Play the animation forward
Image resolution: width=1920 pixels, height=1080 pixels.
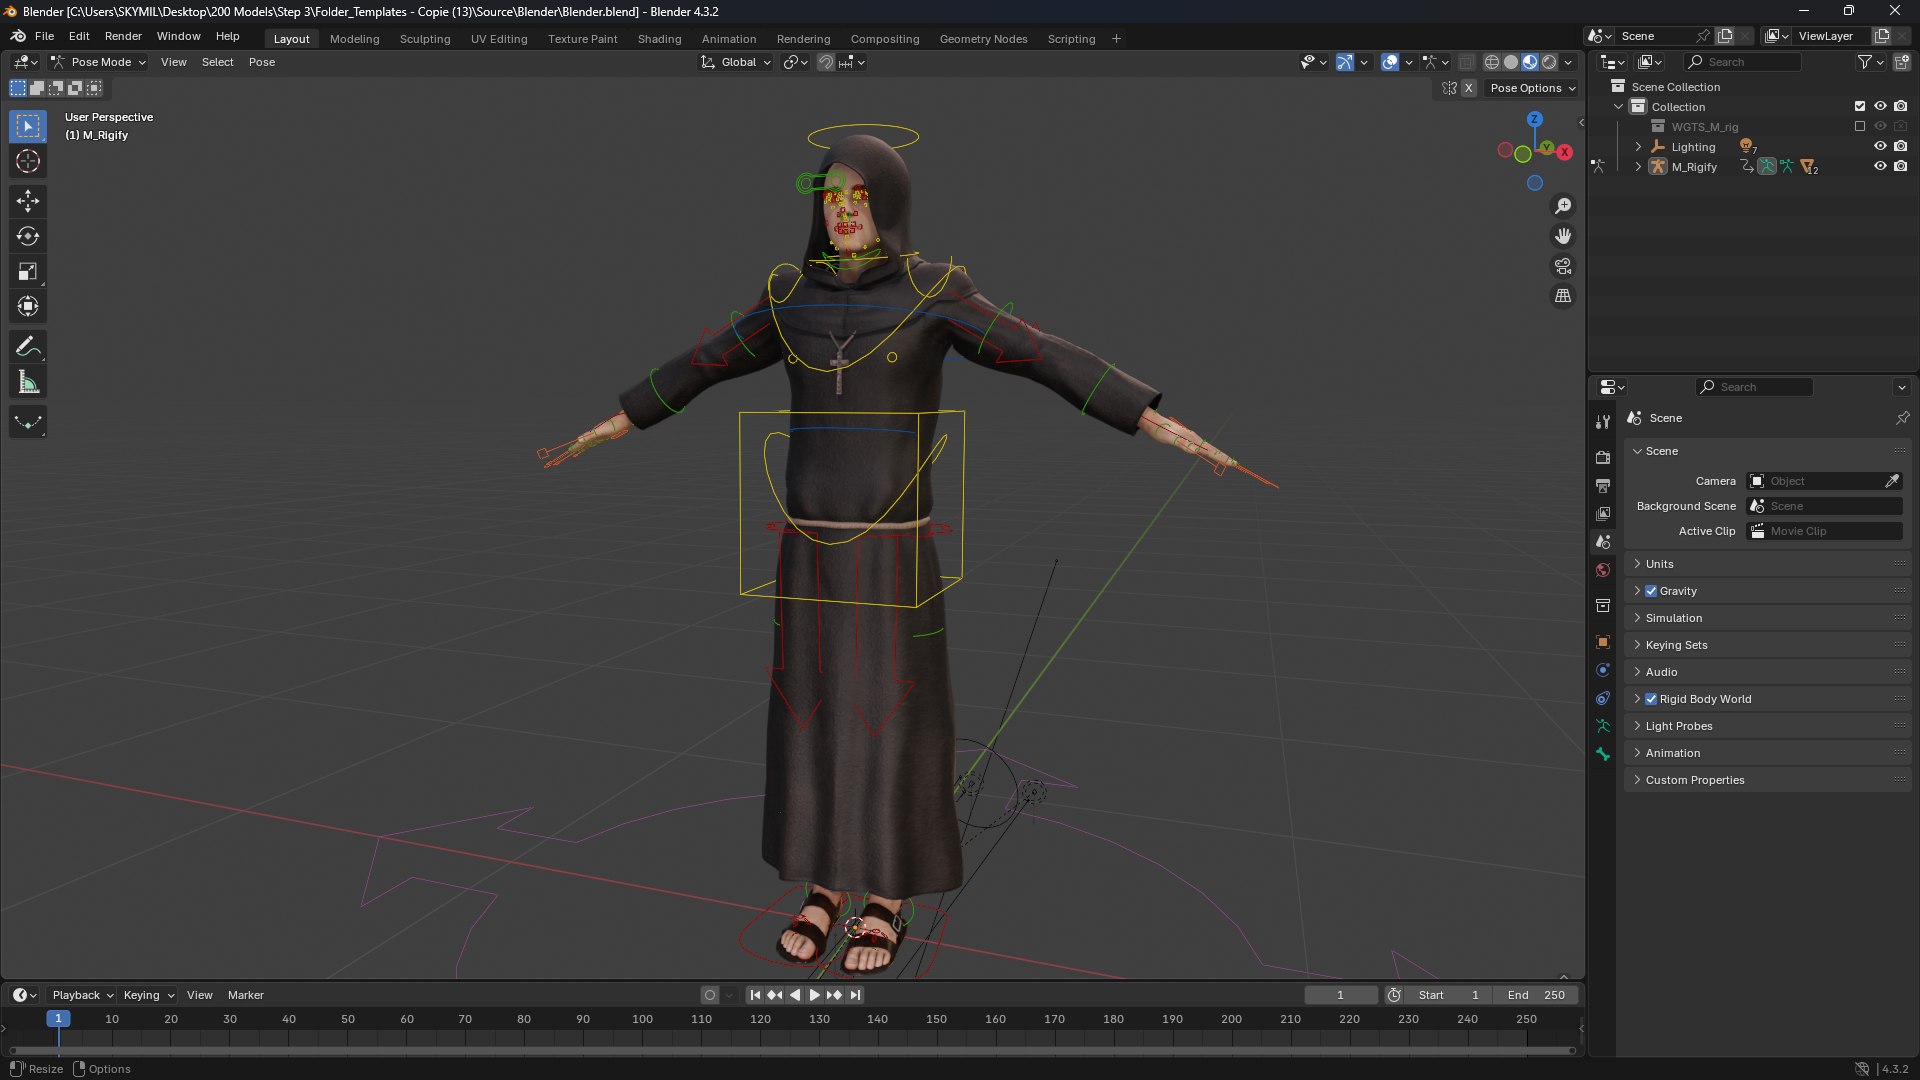pos(814,995)
